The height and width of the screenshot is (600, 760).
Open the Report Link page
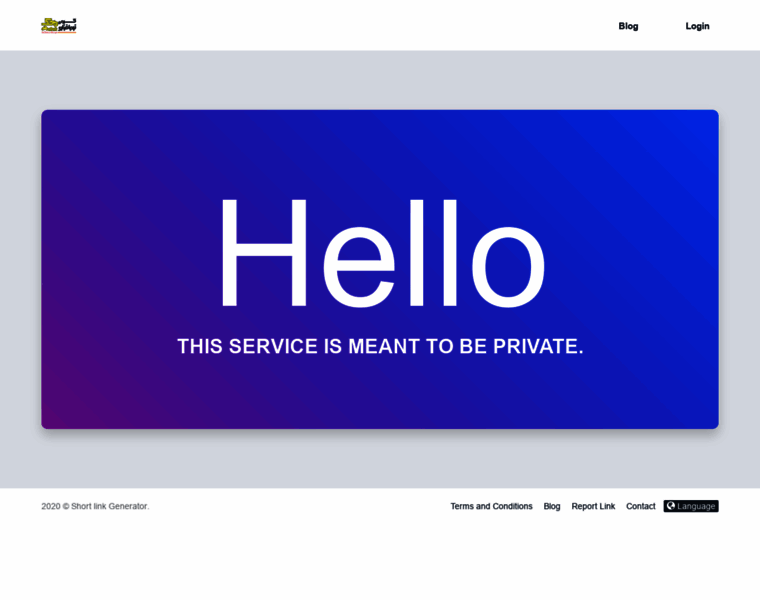pos(593,506)
